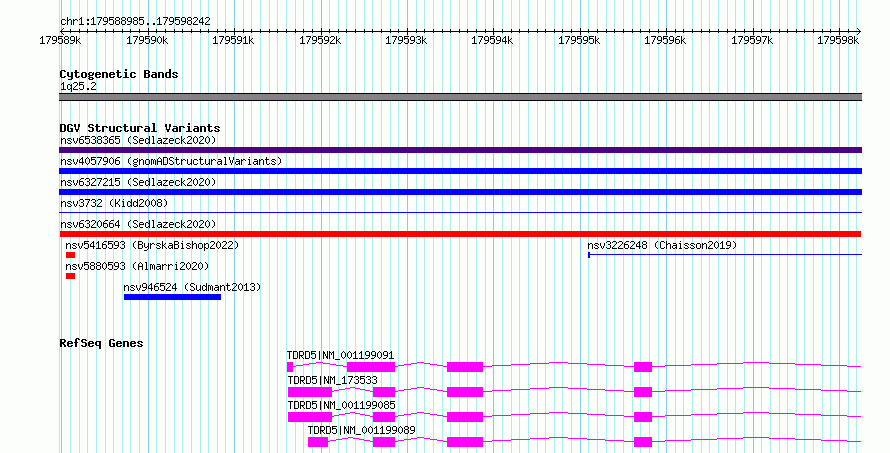This screenshot has height=453, width=890.
Task: Click the nsv6538365 (Sedlazeck2020) label
Action: (138, 140)
